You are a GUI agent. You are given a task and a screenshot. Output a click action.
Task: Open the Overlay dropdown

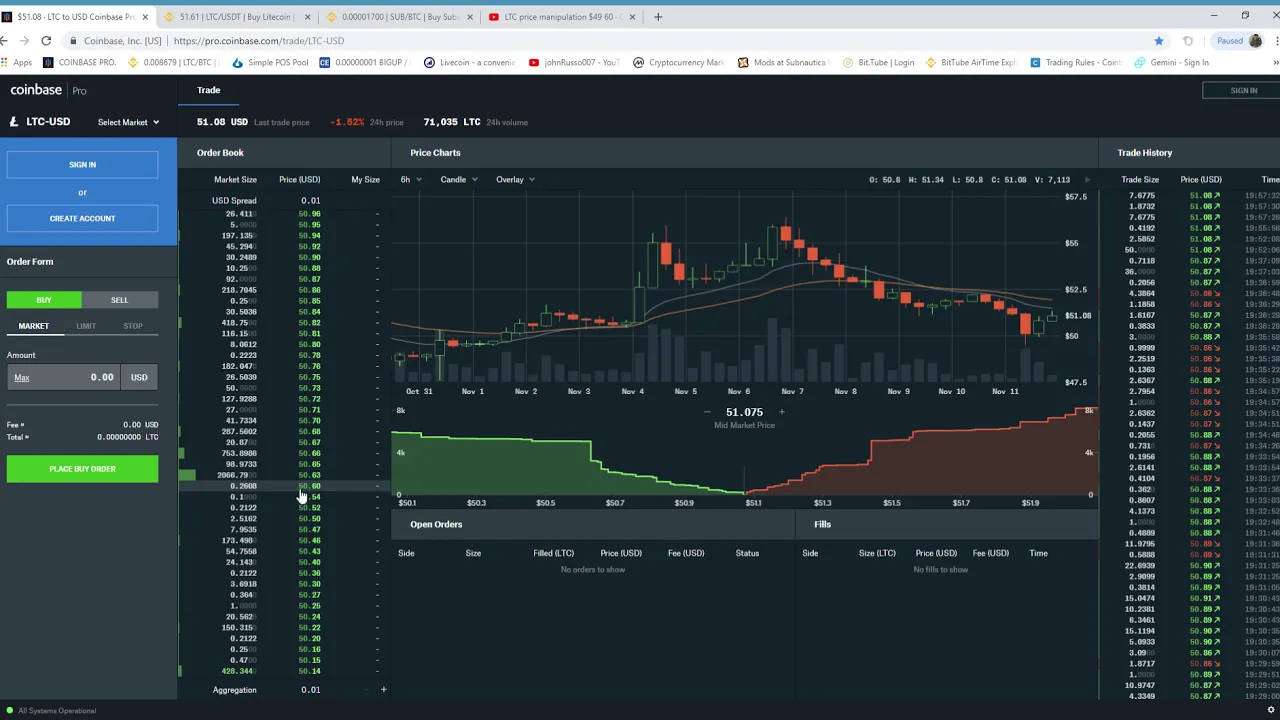coord(514,180)
